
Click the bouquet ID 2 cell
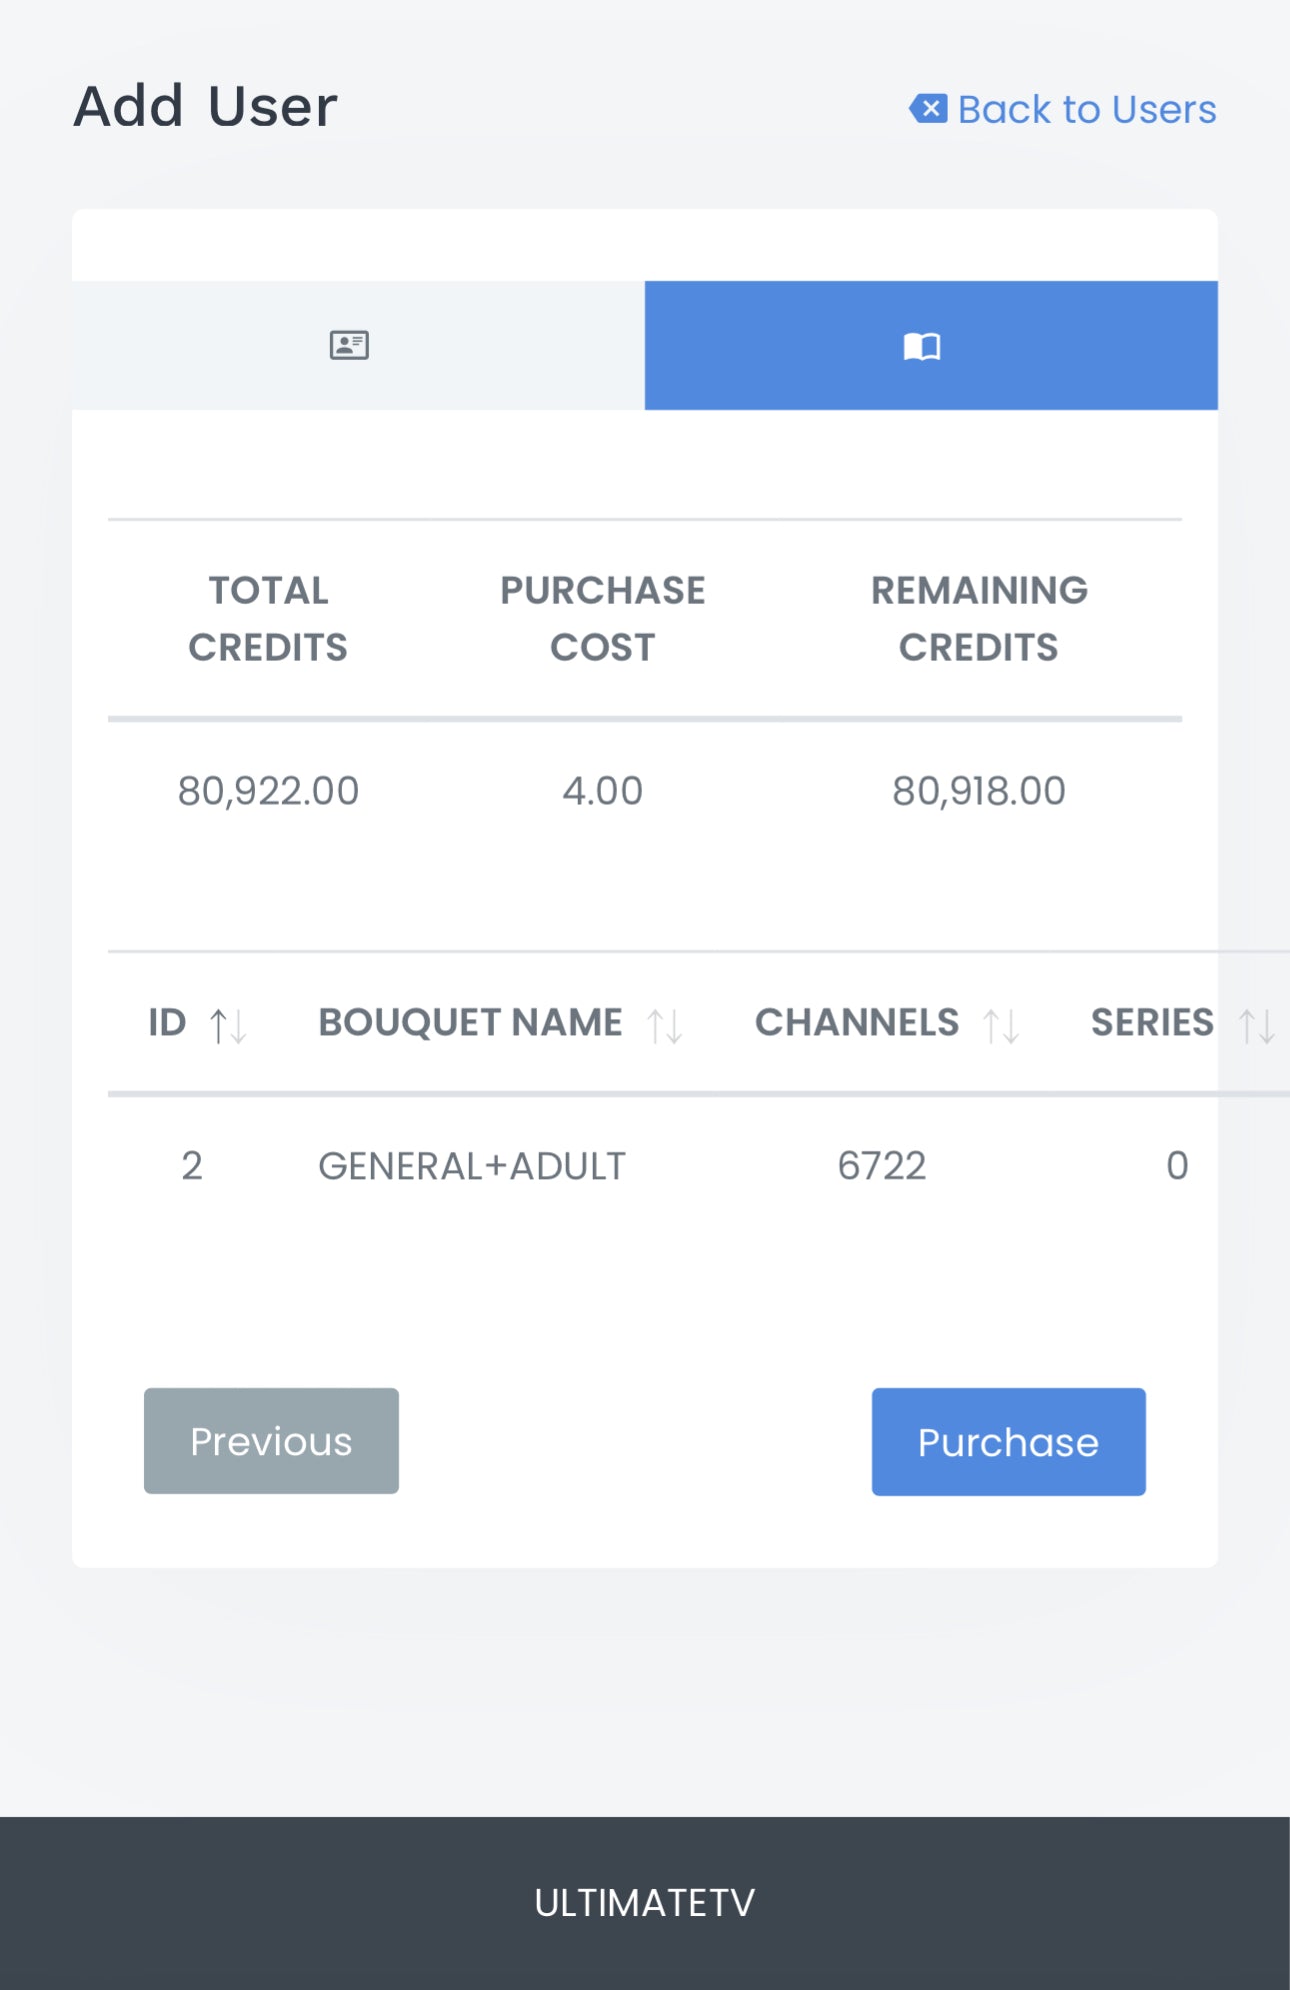pos(192,1166)
